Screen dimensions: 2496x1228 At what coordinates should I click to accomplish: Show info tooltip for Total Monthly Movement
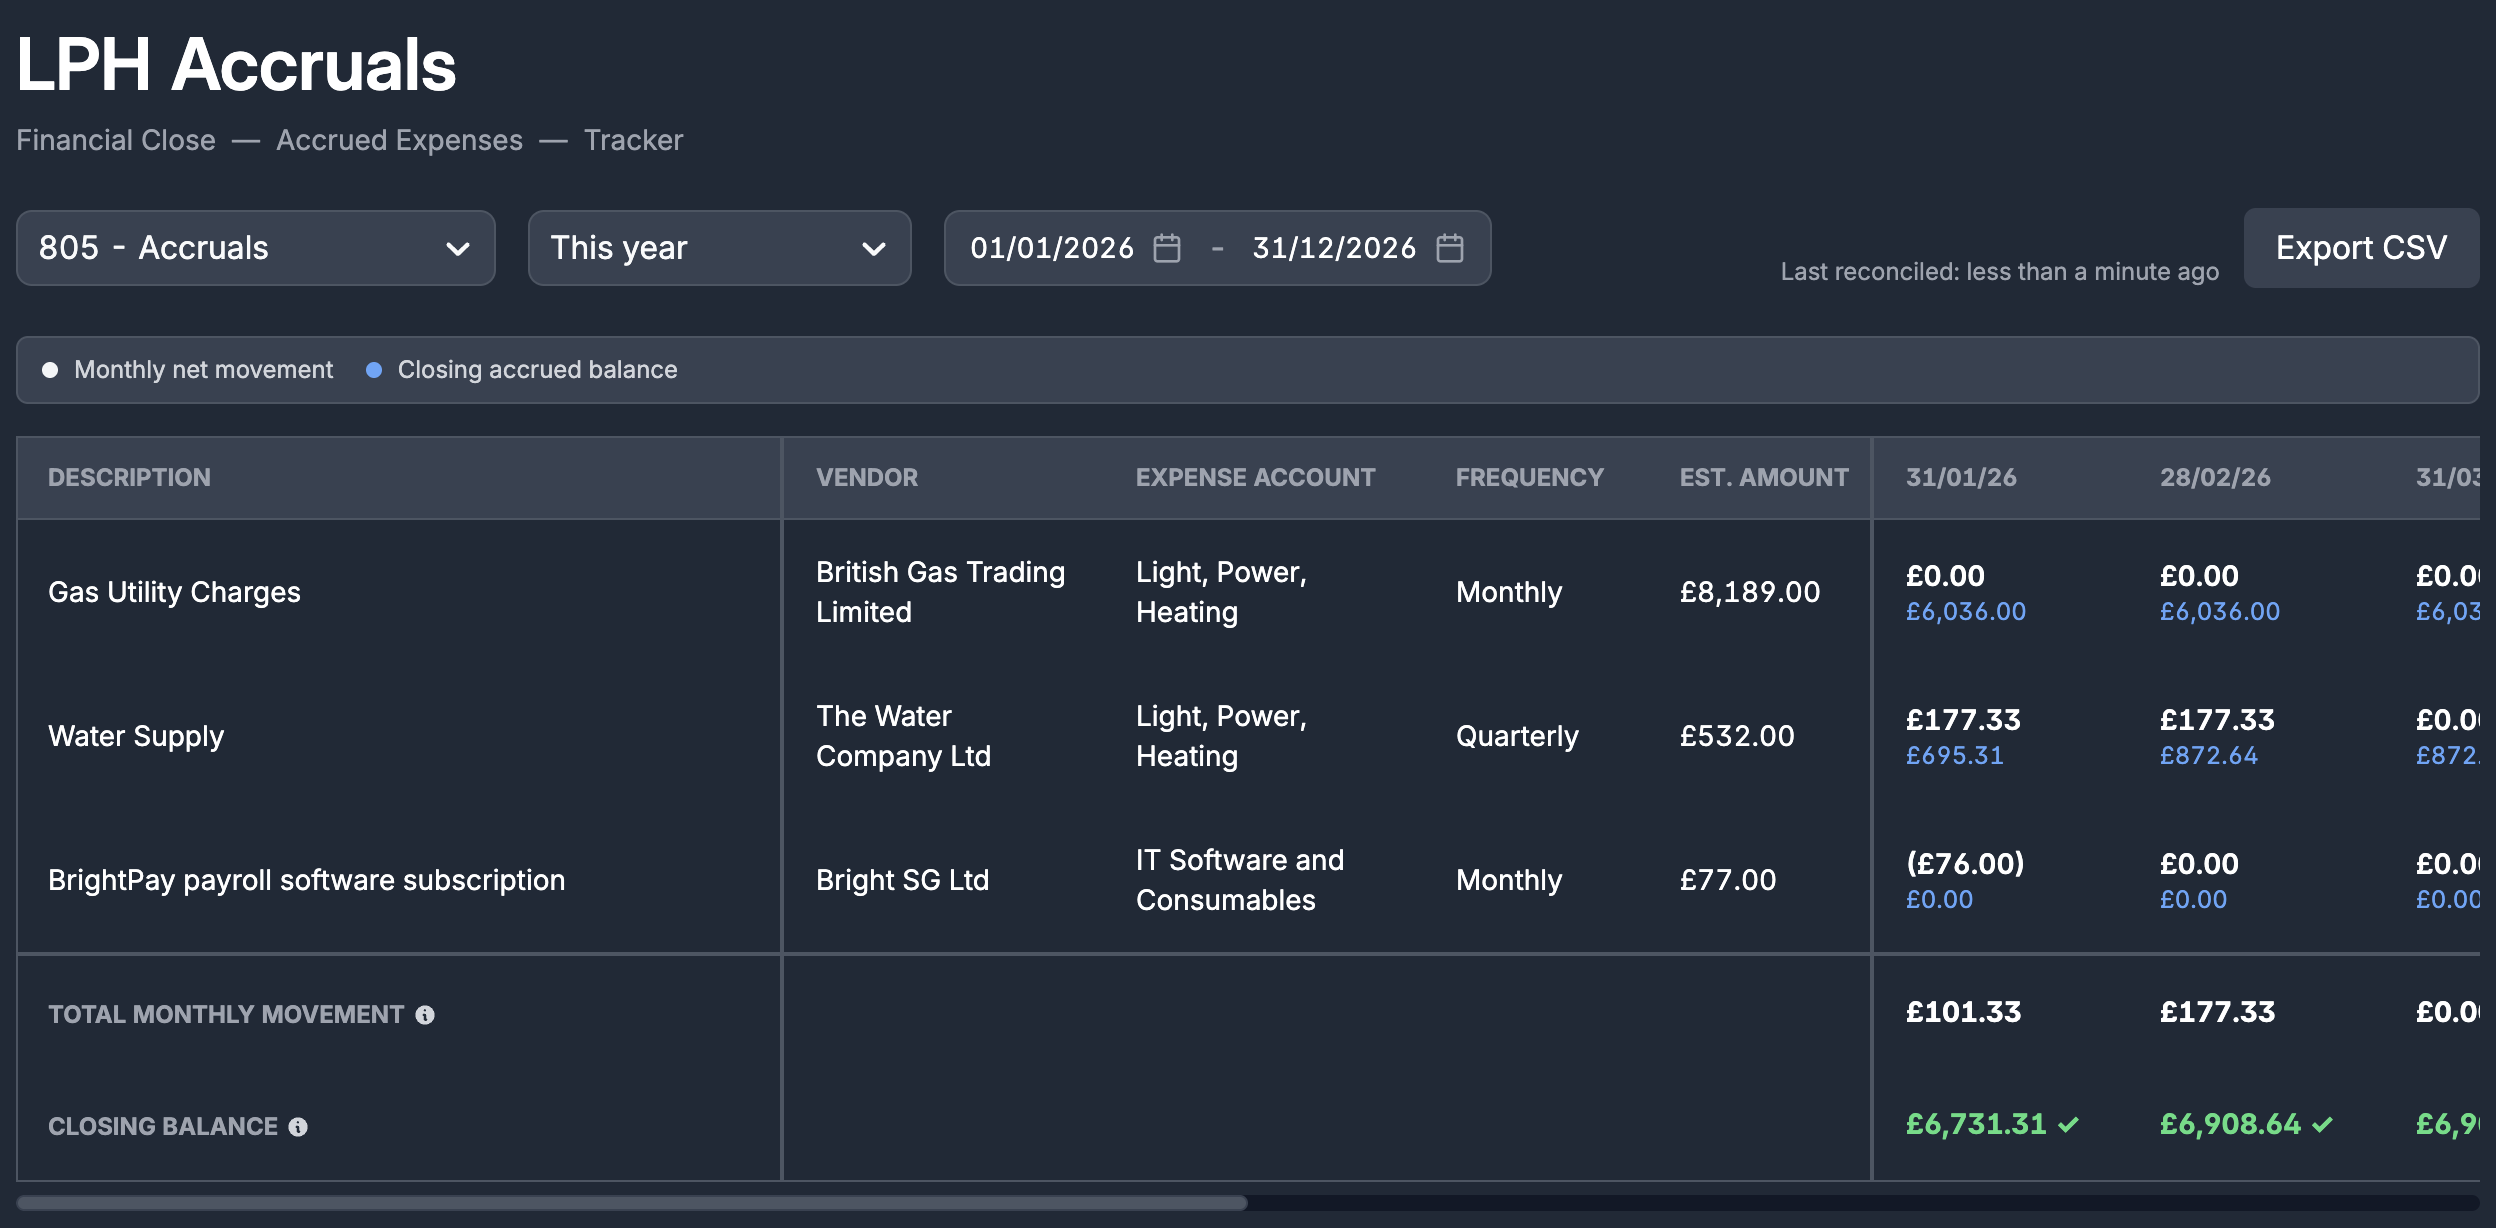pos(425,1015)
